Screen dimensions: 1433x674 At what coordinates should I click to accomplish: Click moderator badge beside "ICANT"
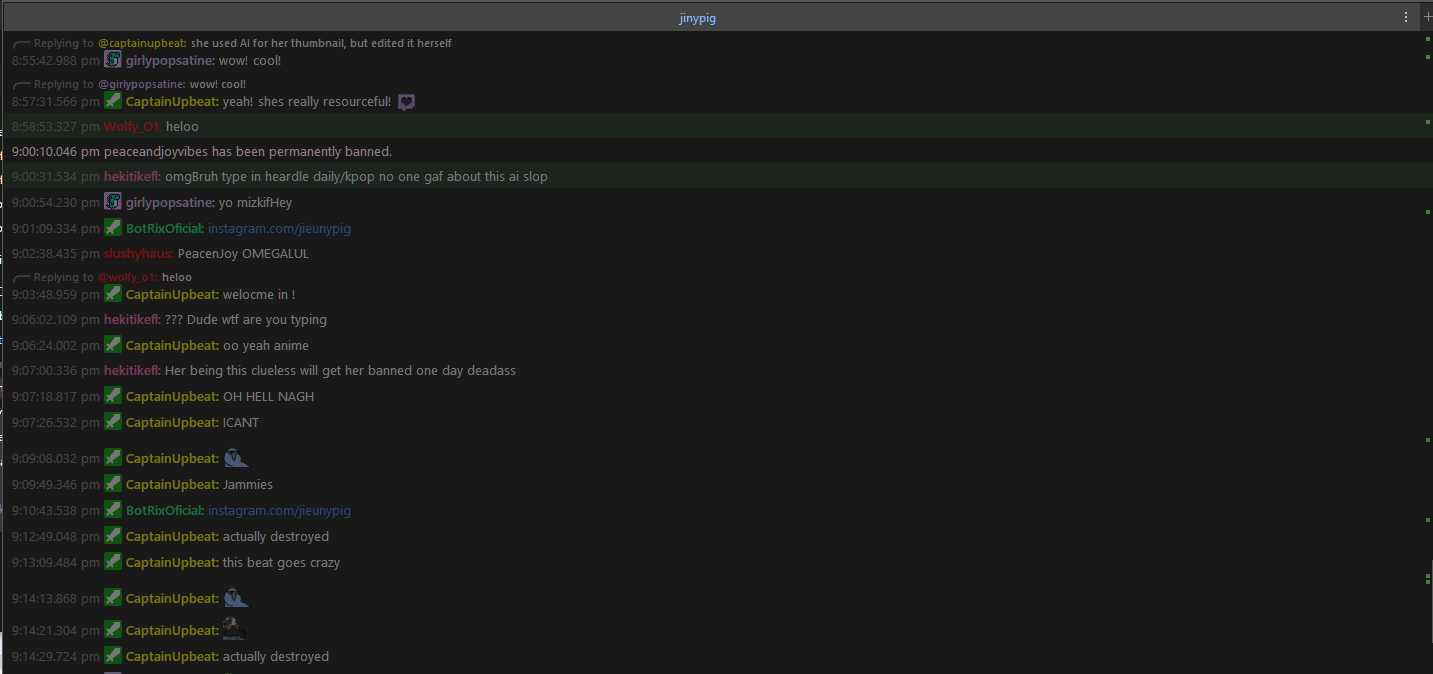coord(113,422)
